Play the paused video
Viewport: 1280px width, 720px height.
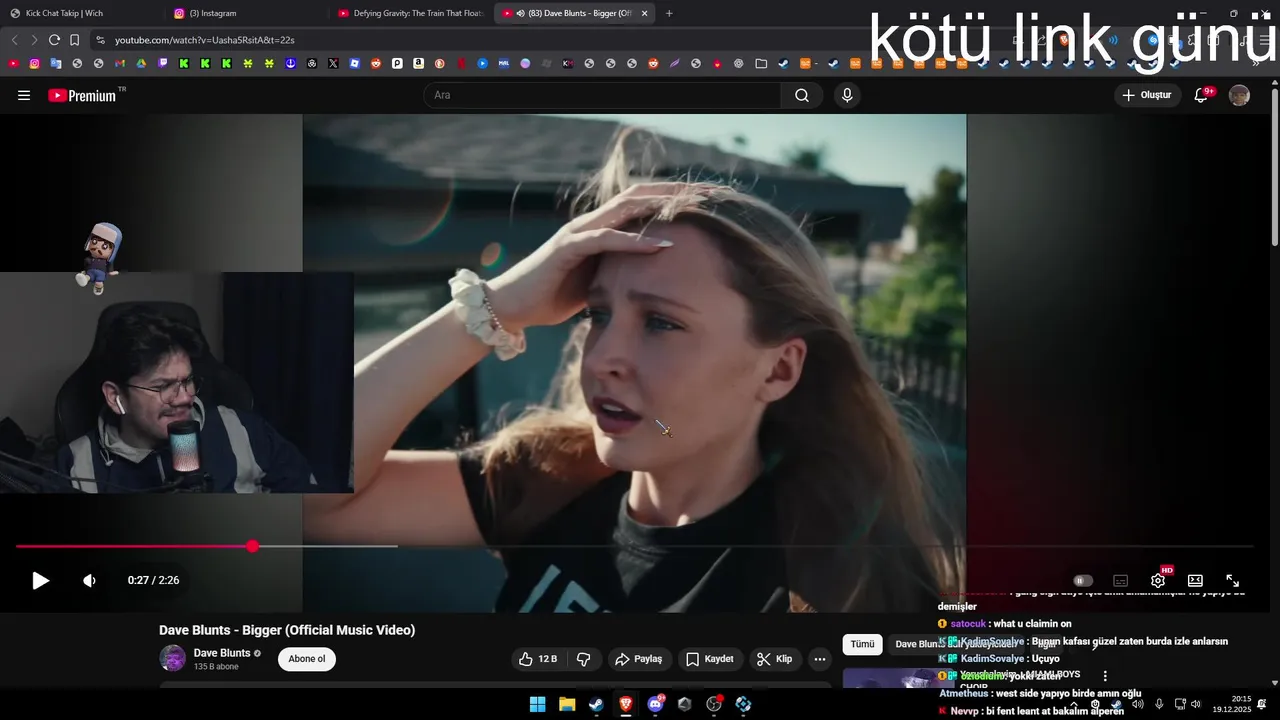coord(40,580)
